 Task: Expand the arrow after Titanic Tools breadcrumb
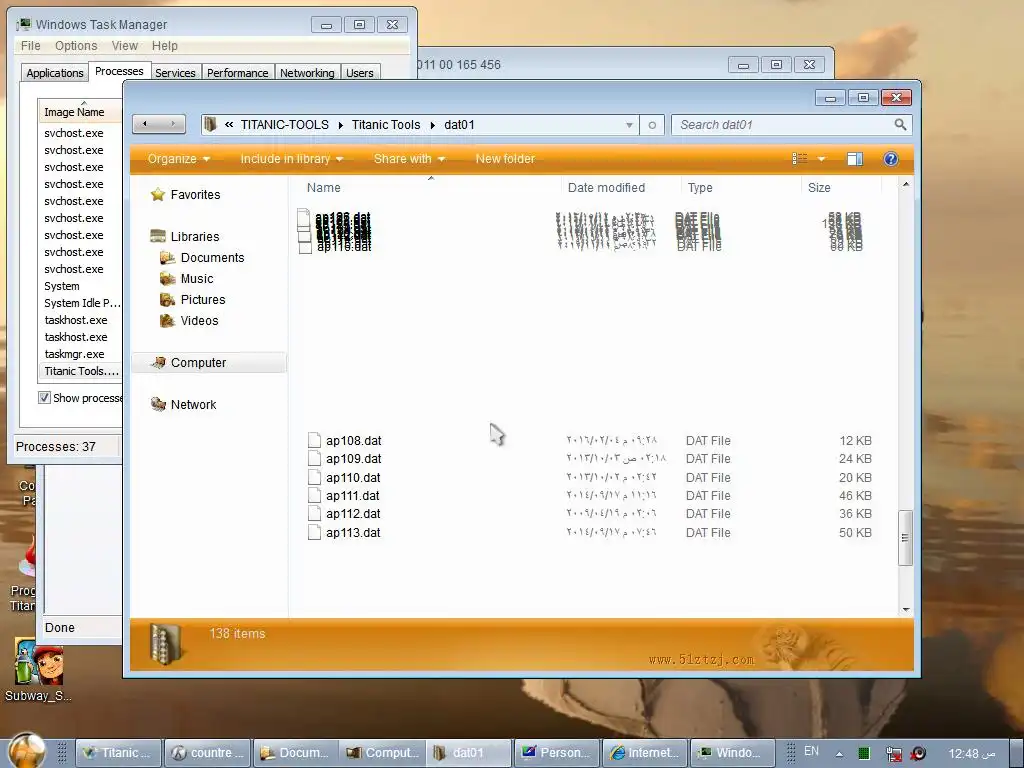[432, 125]
